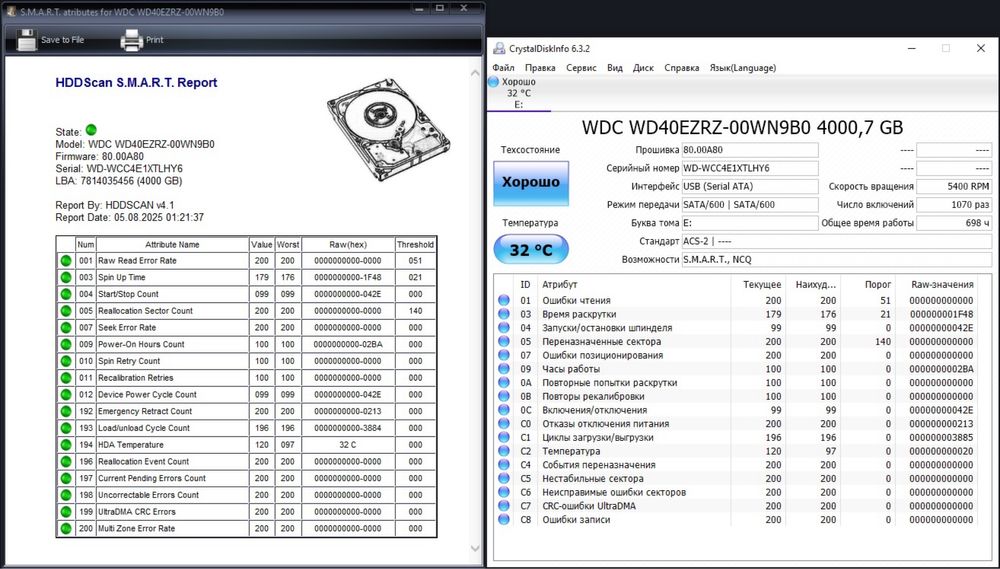1000x569 pixels.
Task: Click the HDDScan window title bar icon
Action: point(11,11)
